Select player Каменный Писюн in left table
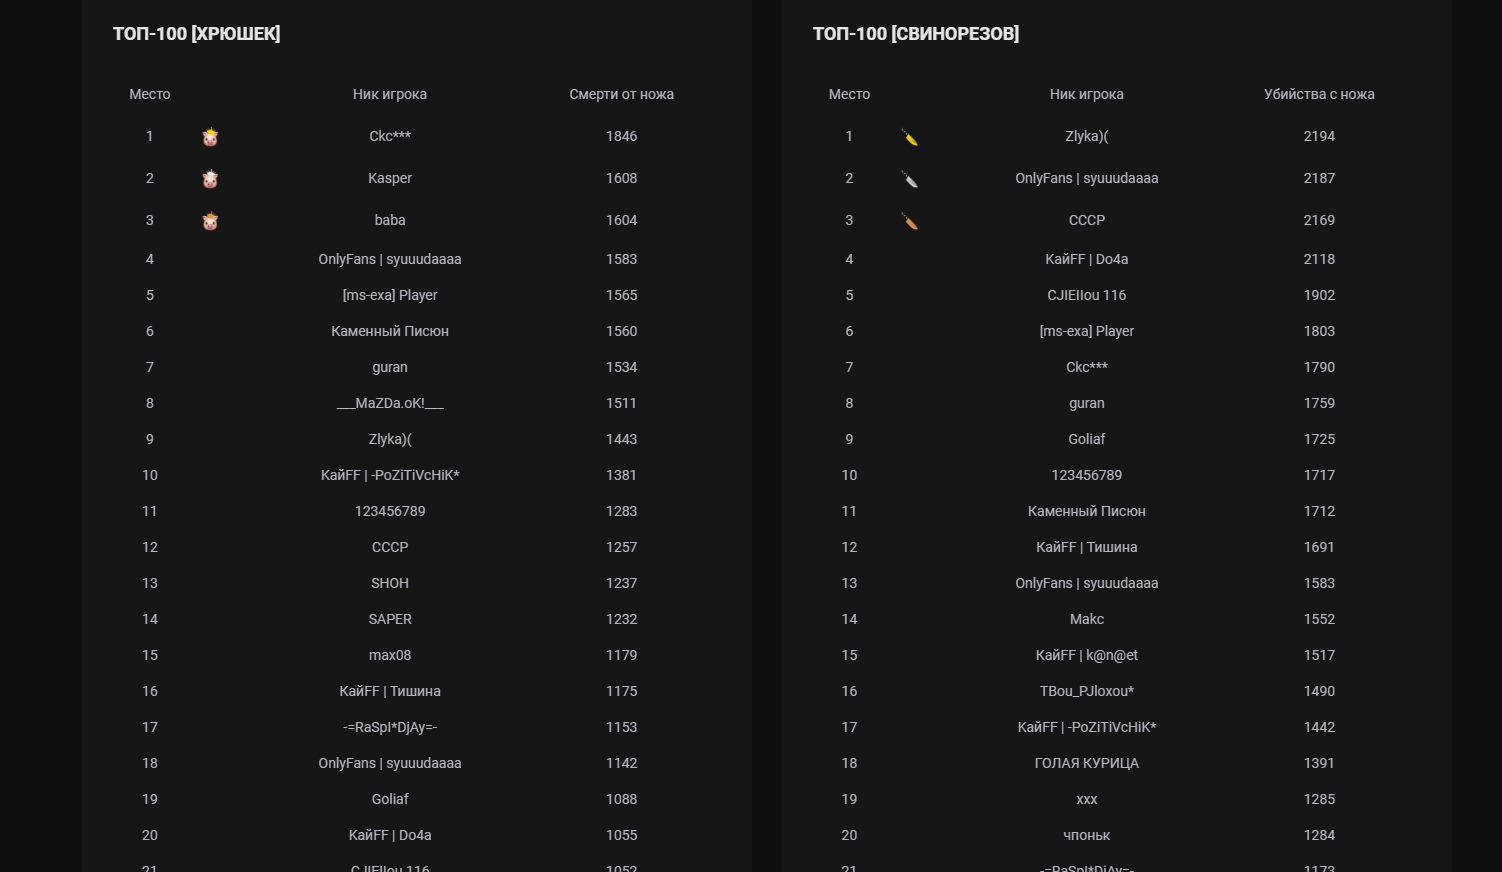The height and width of the screenshot is (872, 1502). (390, 331)
